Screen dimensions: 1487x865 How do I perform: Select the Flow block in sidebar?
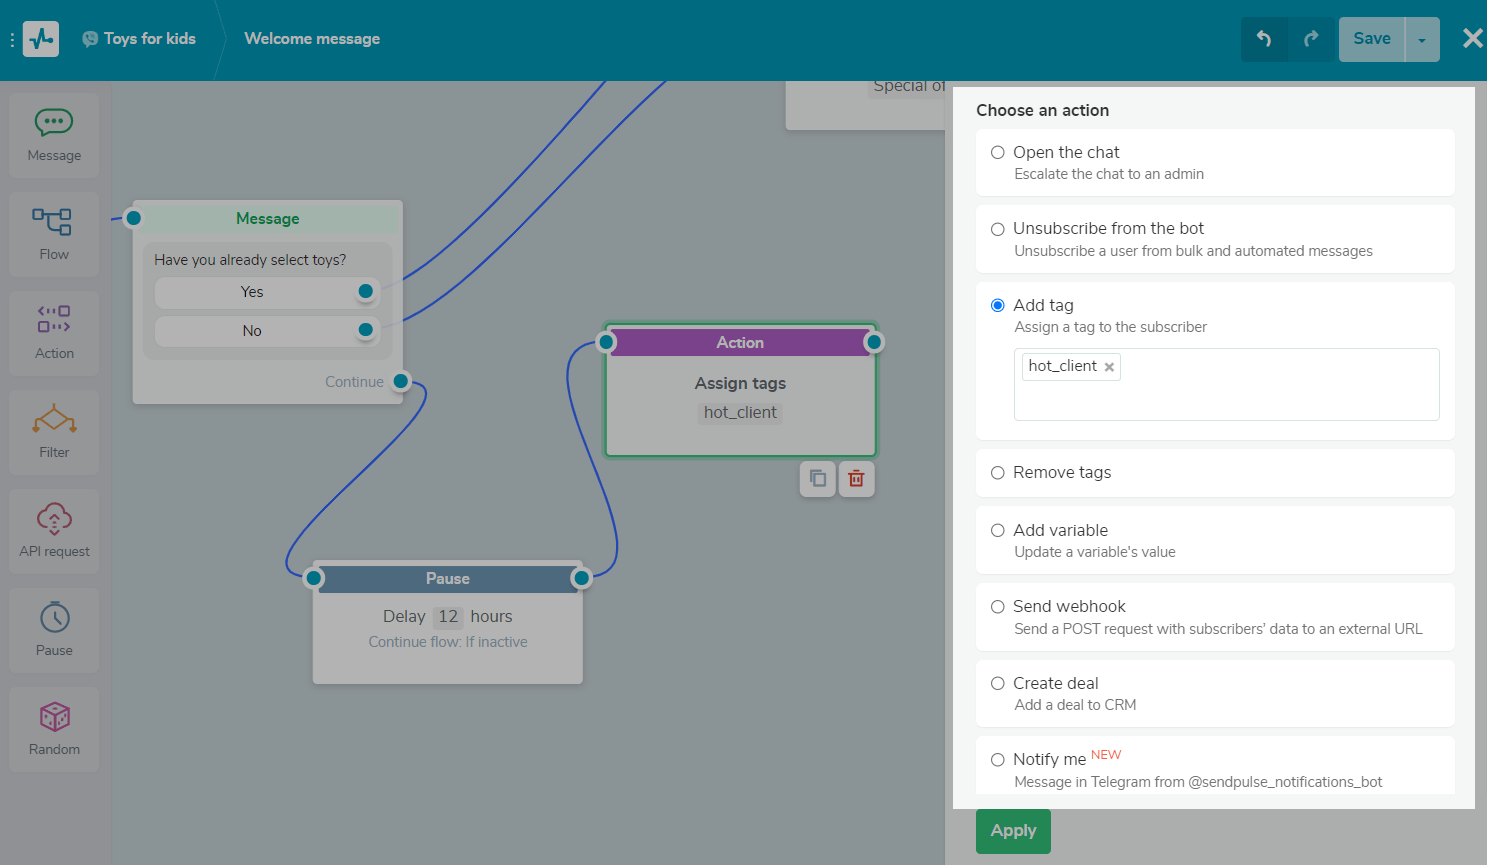54,234
